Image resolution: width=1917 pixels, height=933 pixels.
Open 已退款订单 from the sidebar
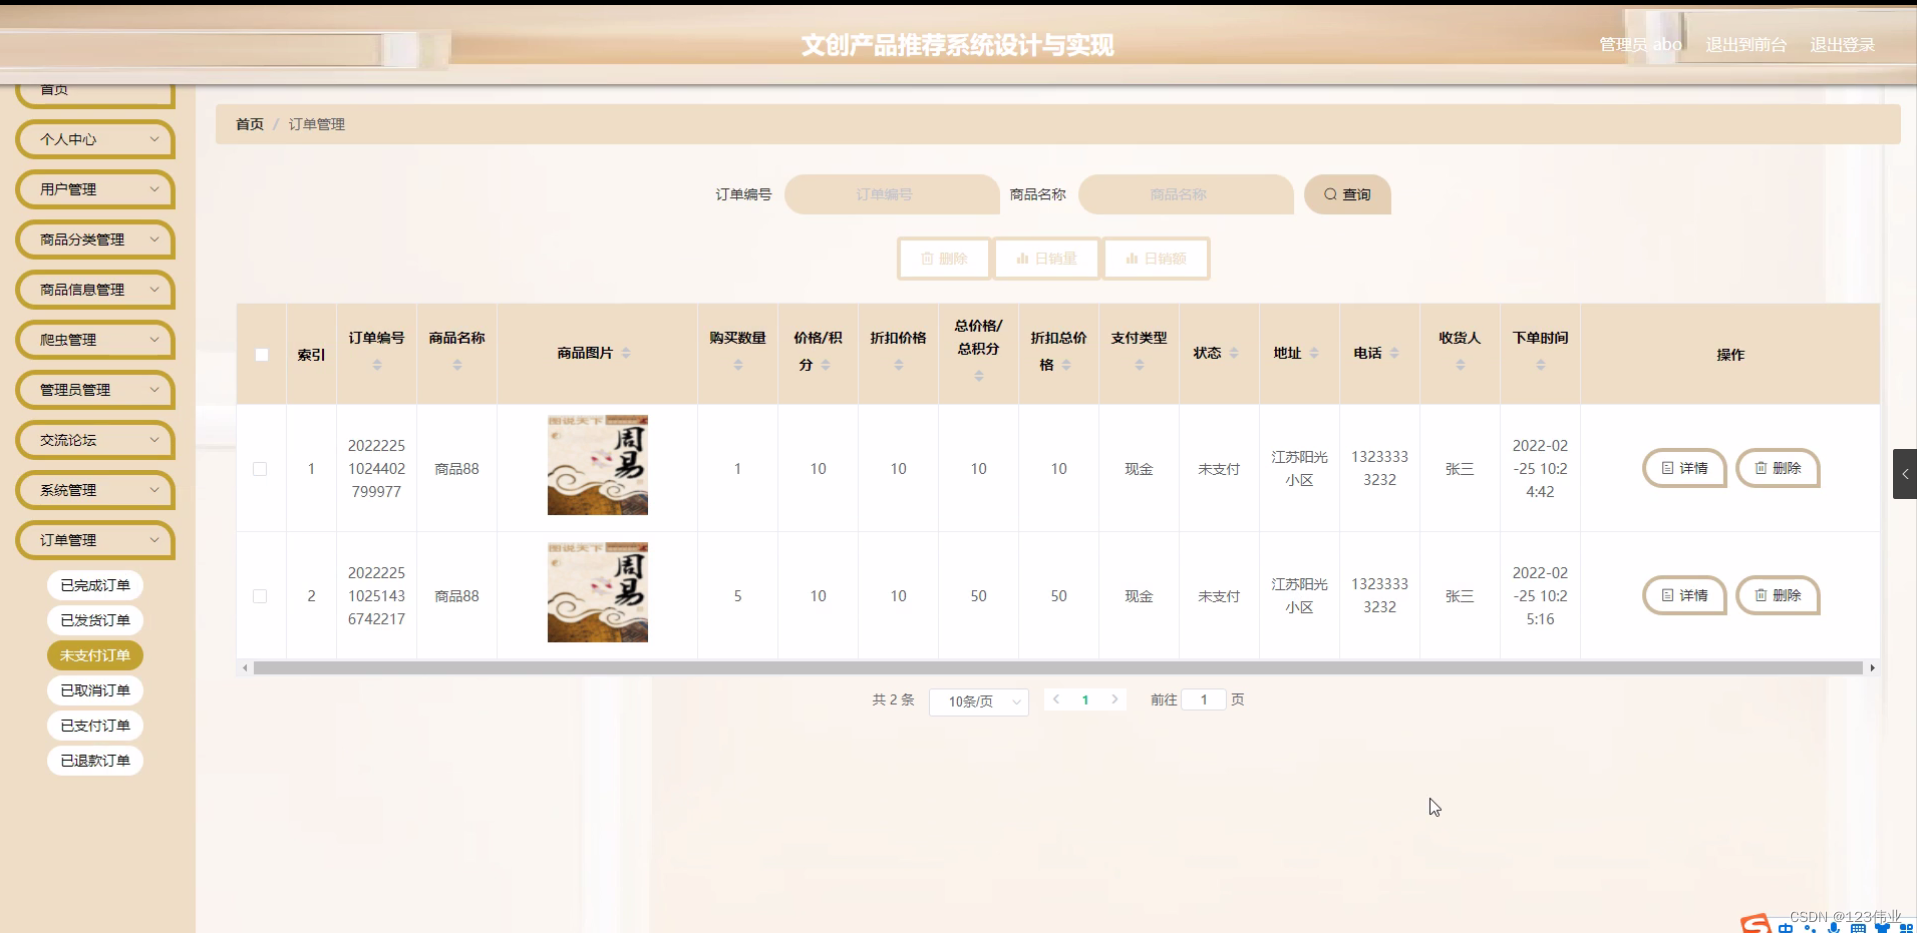(94, 760)
